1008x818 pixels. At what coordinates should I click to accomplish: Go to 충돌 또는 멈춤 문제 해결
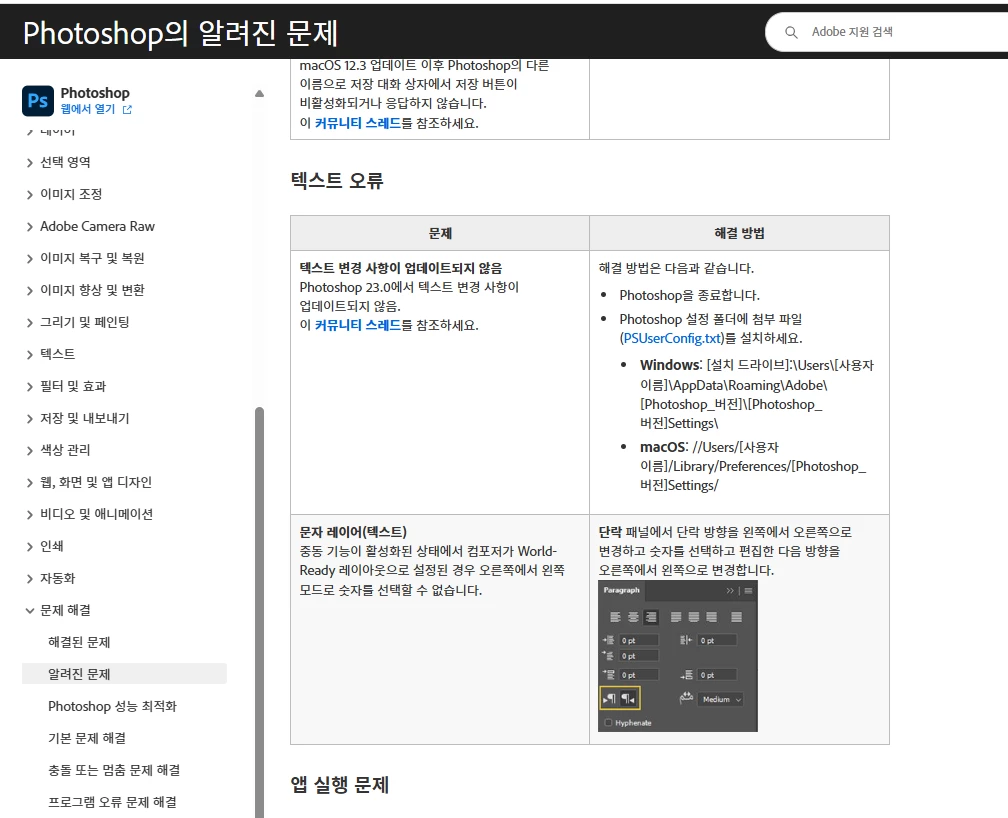coord(114,770)
